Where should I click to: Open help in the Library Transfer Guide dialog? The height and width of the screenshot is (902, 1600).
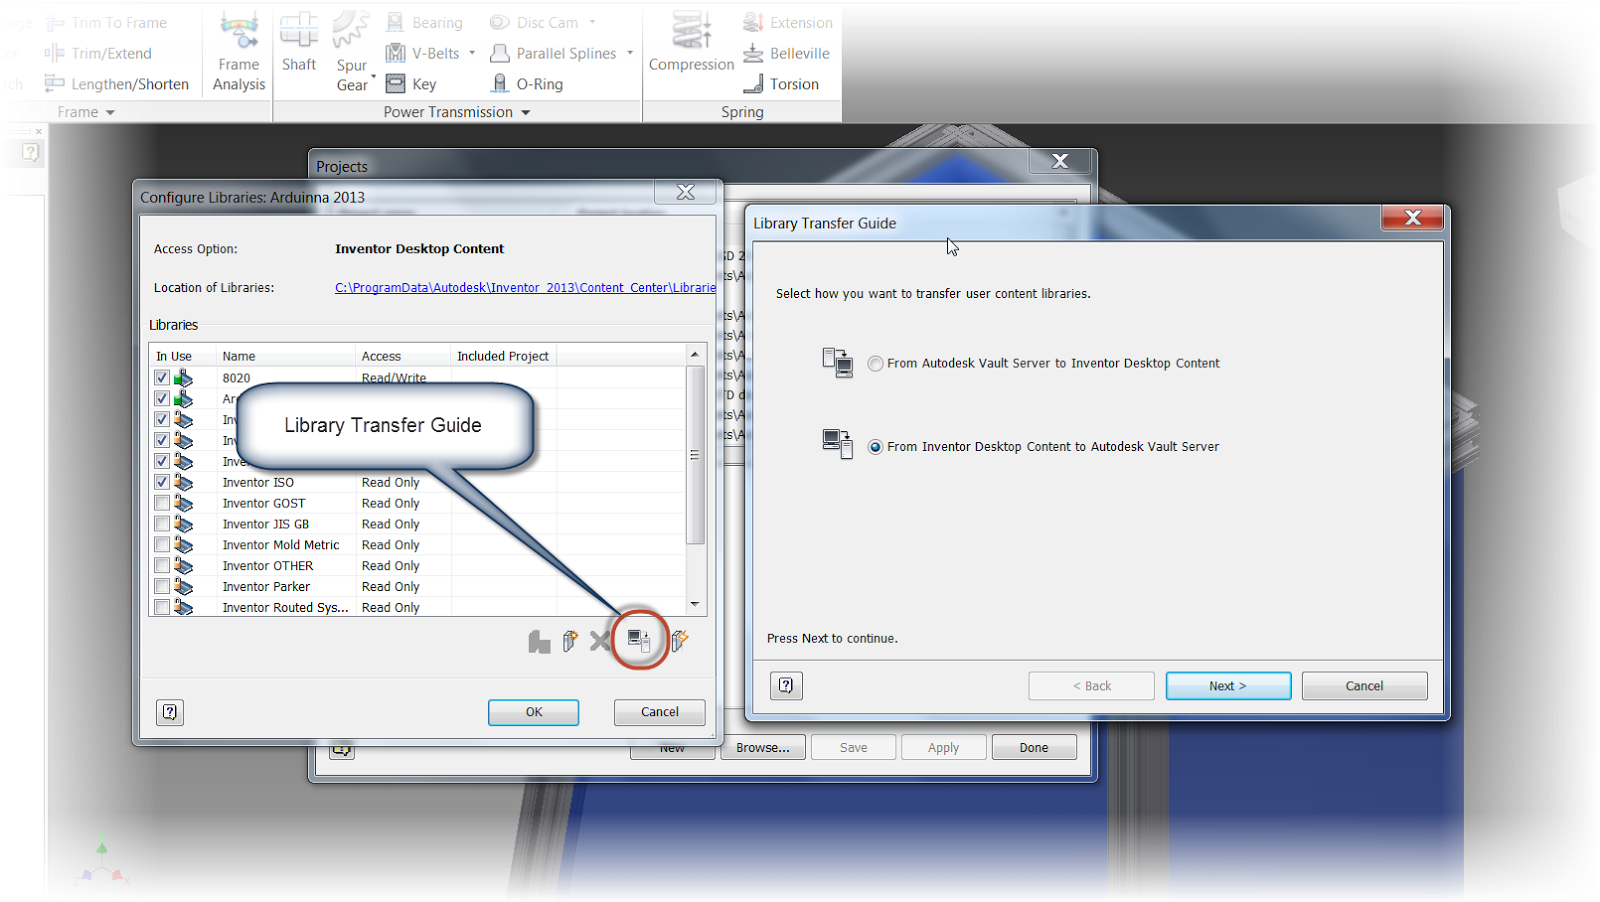[x=786, y=686]
